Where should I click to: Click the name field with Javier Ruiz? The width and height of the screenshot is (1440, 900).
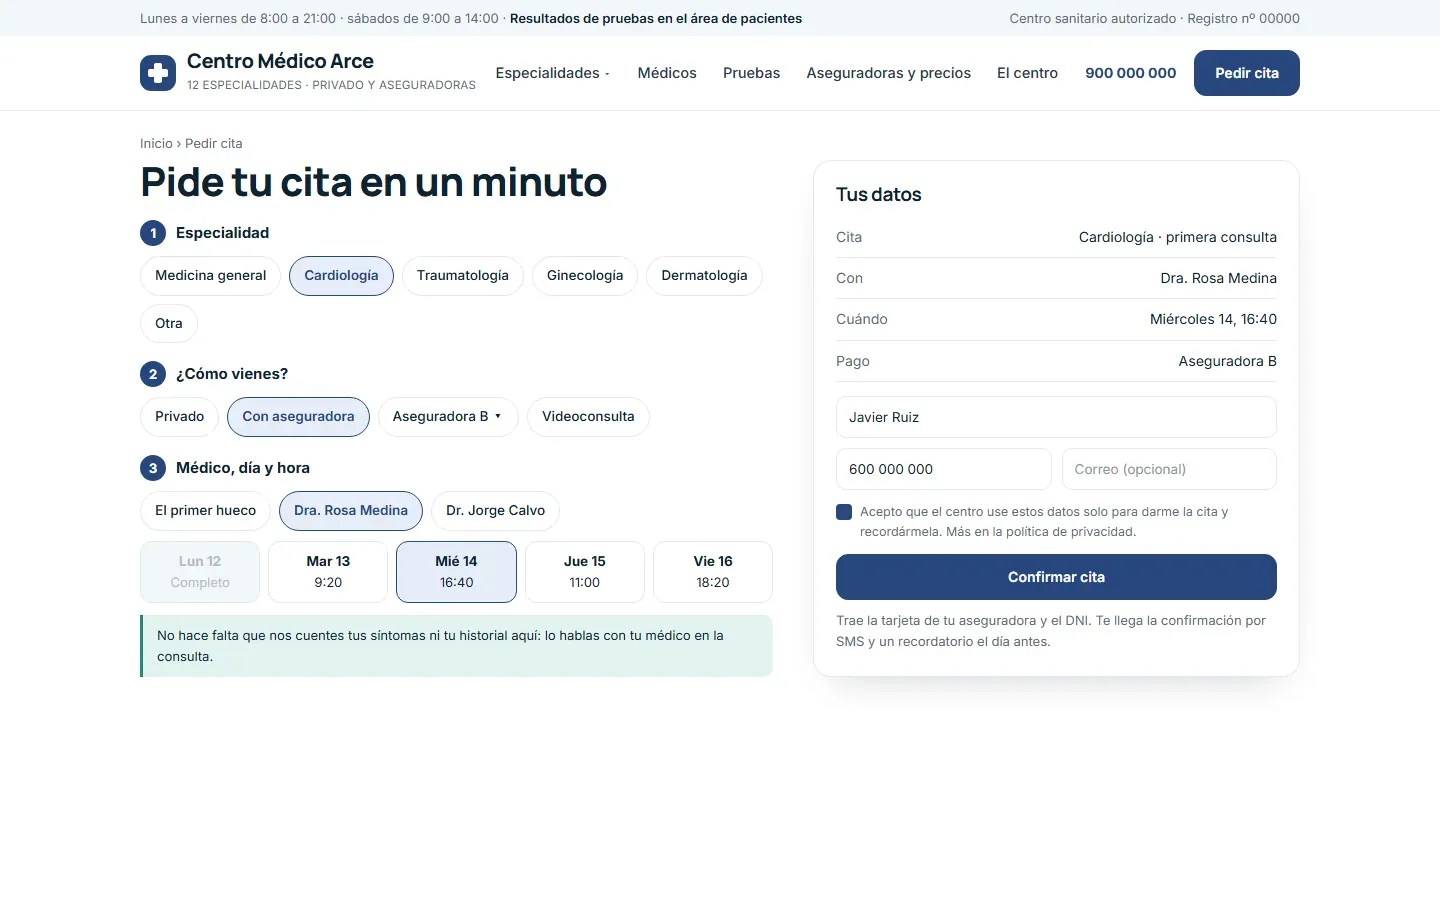point(1056,417)
